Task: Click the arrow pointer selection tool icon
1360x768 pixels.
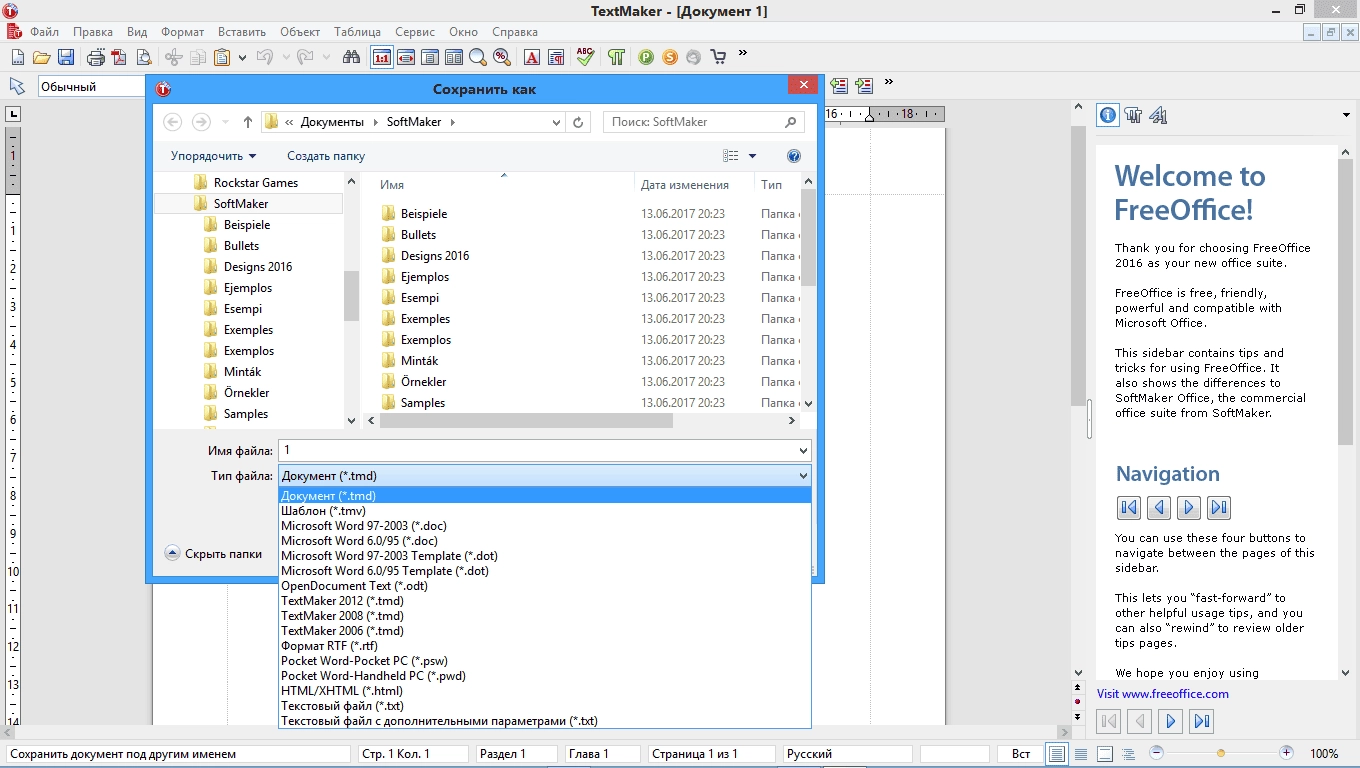Action: point(17,86)
